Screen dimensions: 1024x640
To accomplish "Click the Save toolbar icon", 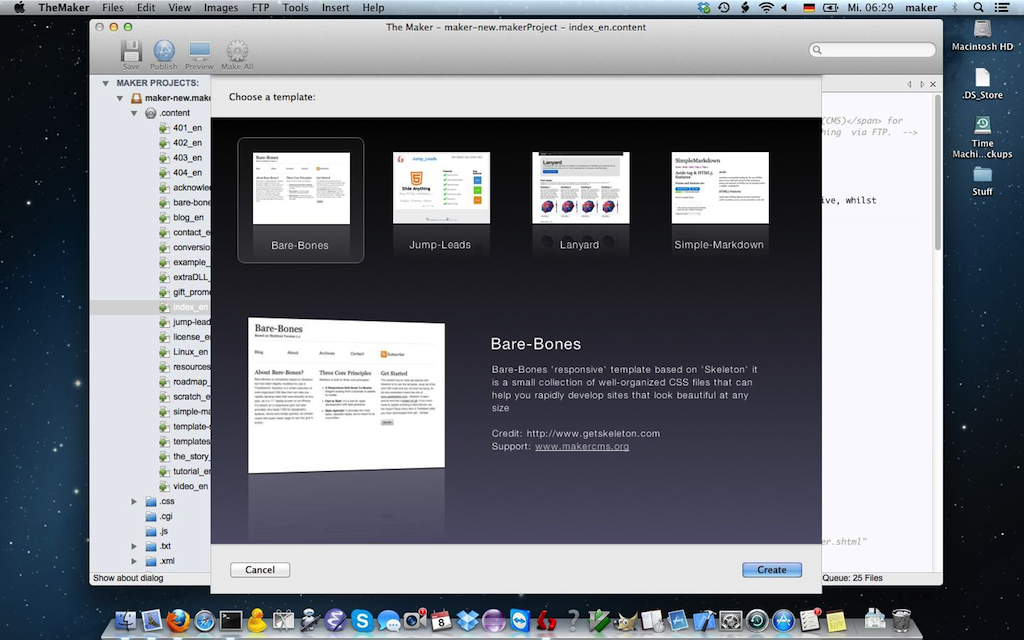I will pyautogui.click(x=131, y=53).
